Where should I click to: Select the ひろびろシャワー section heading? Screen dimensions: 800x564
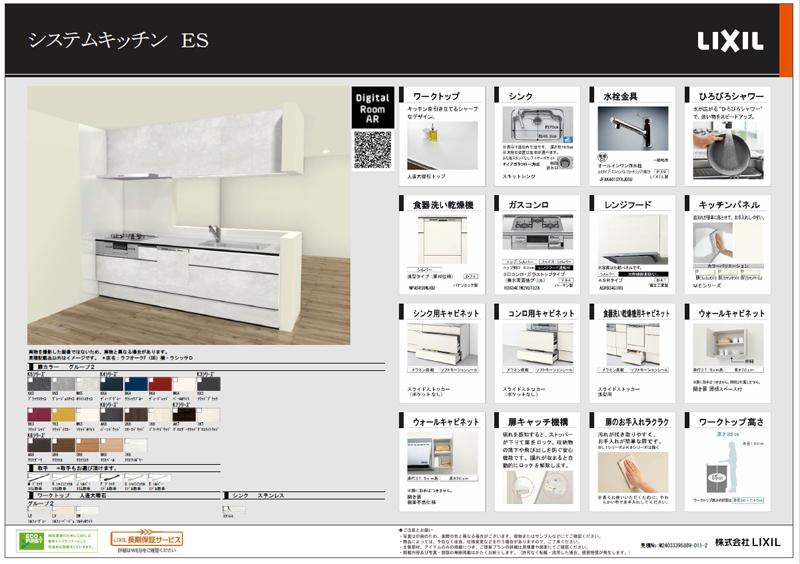click(x=730, y=96)
